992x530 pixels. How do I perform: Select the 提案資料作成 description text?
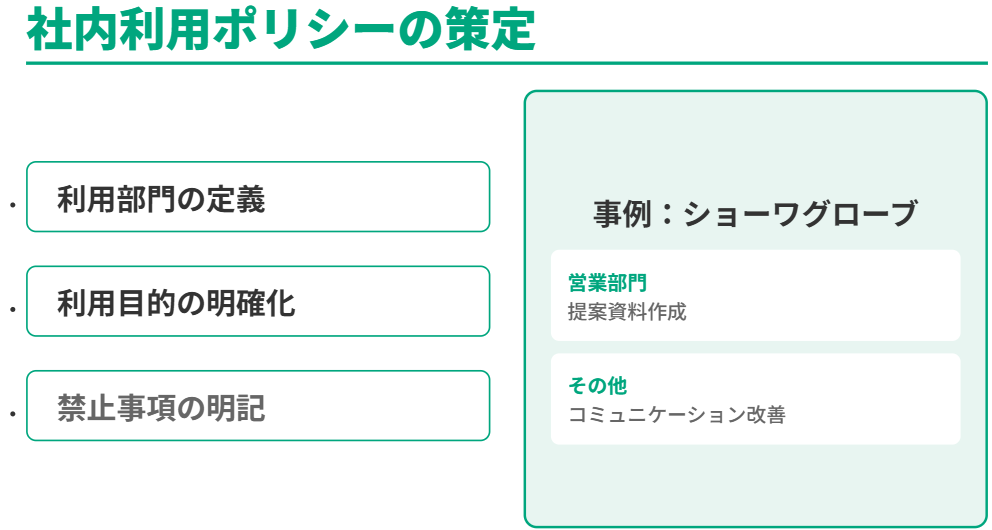tap(627, 311)
